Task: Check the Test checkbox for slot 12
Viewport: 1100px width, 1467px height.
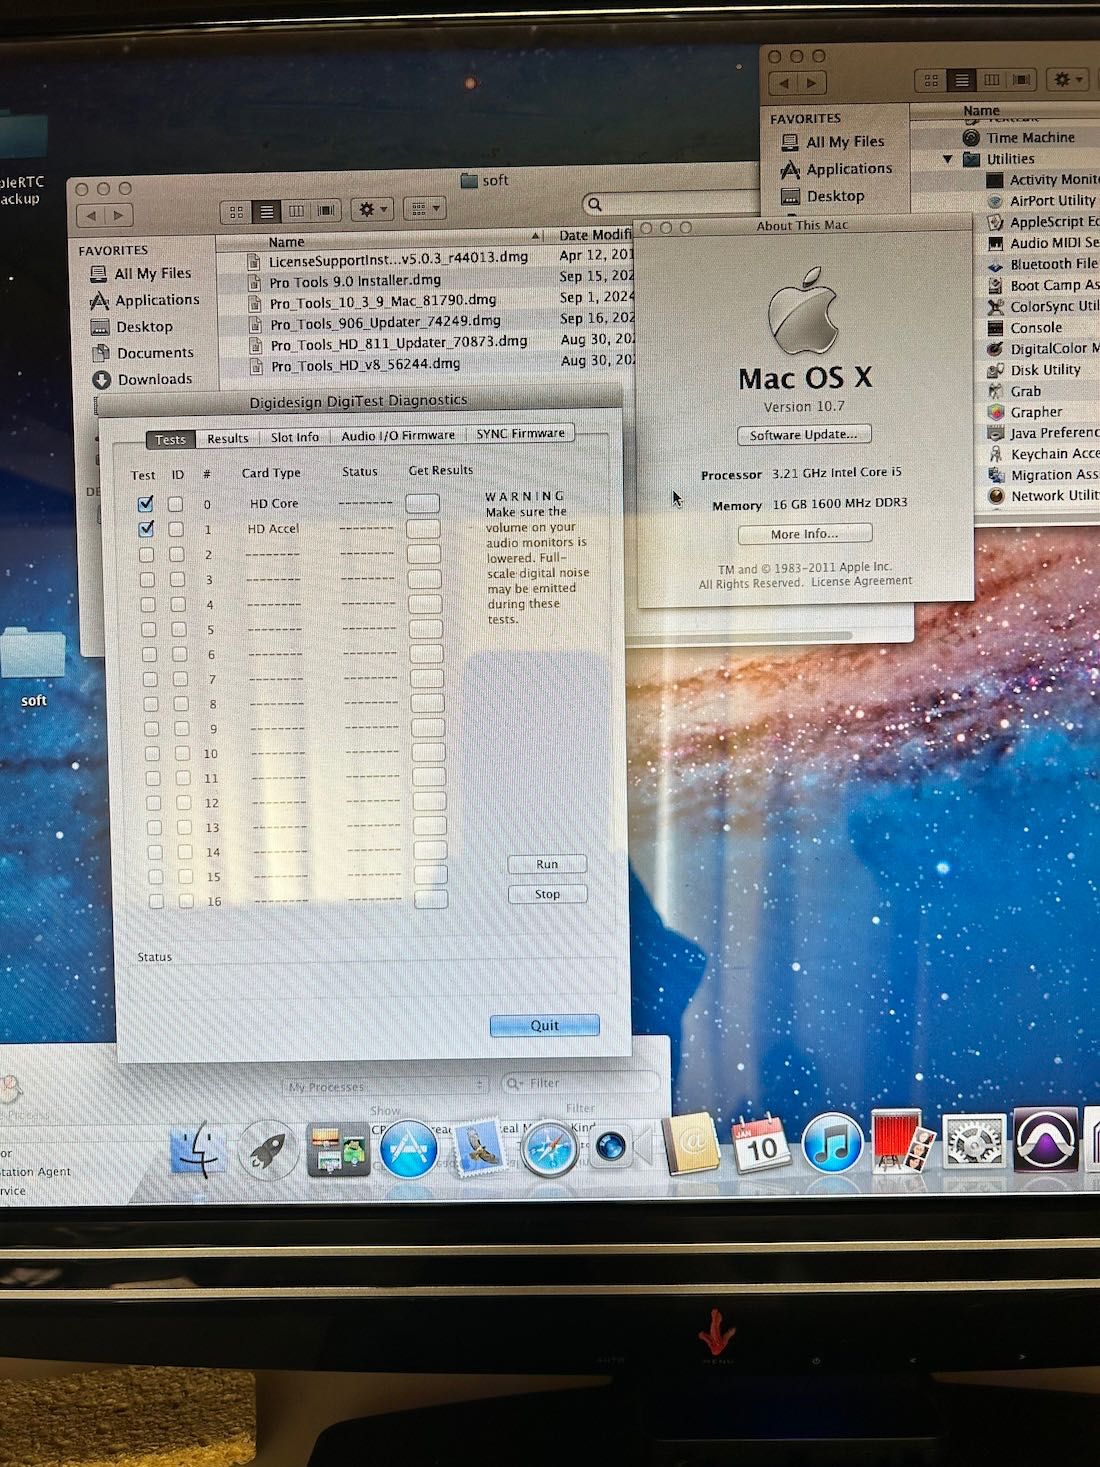Action: [153, 802]
